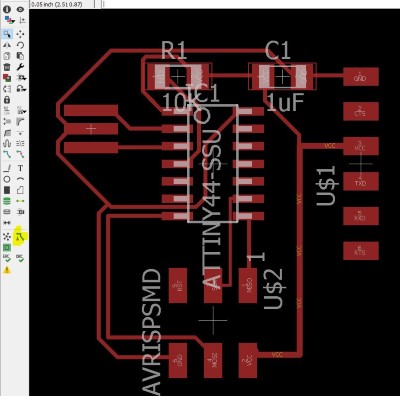Select the Paste tool
This screenshot has height=396, width=400.
click(x=21, y=56)
